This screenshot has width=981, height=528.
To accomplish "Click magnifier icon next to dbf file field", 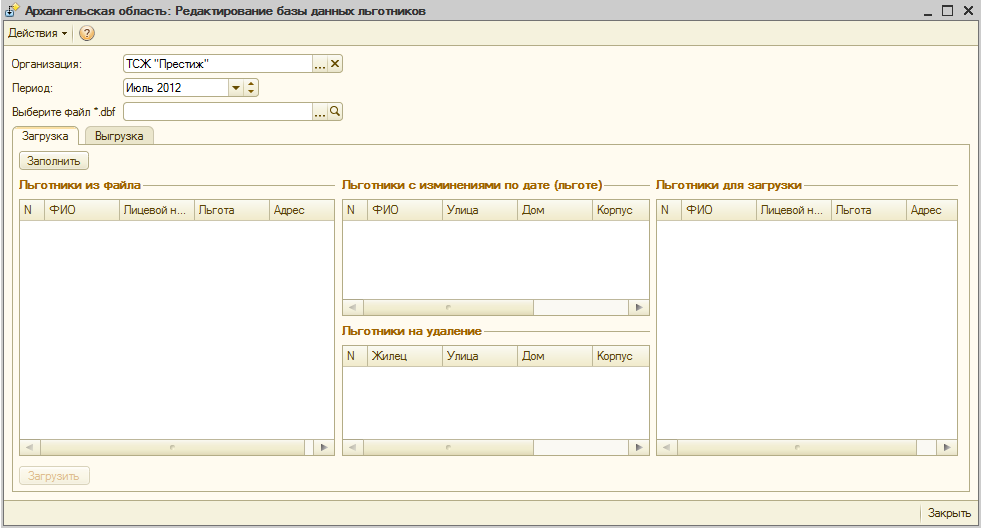I will click(336, 112).
